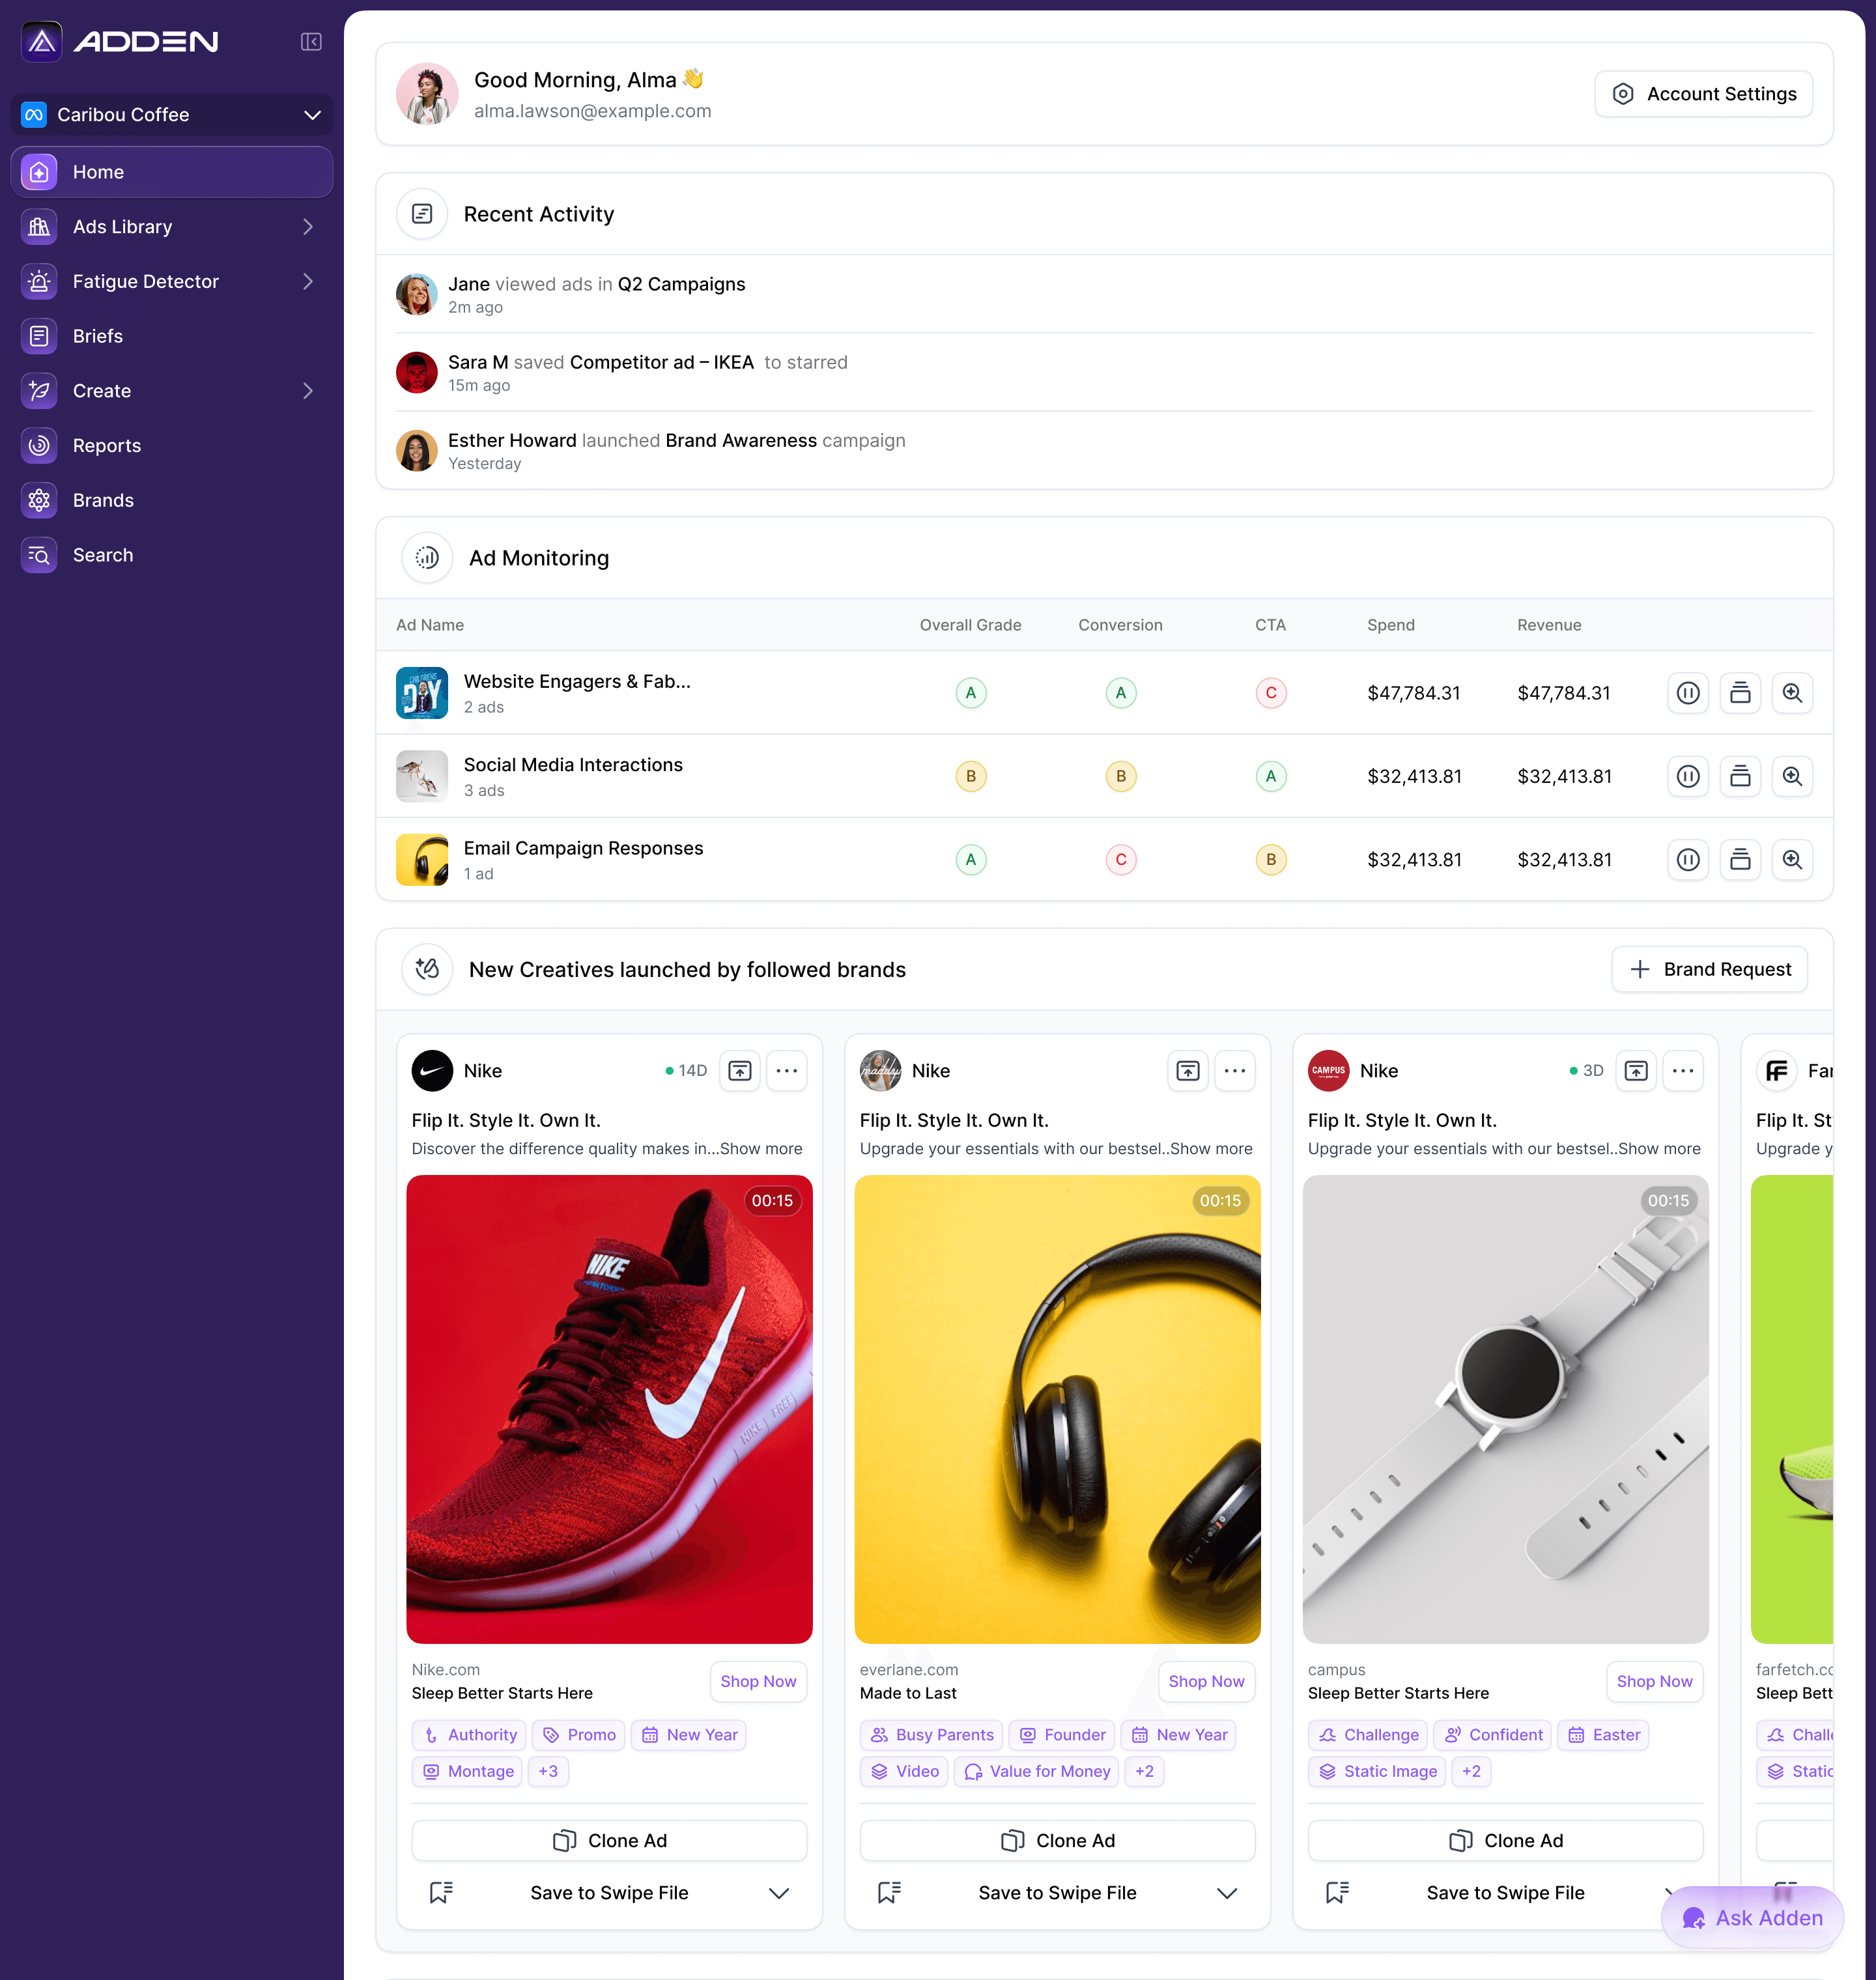
Task: Click the Overall Grade column header
Action: pos(970,625)
